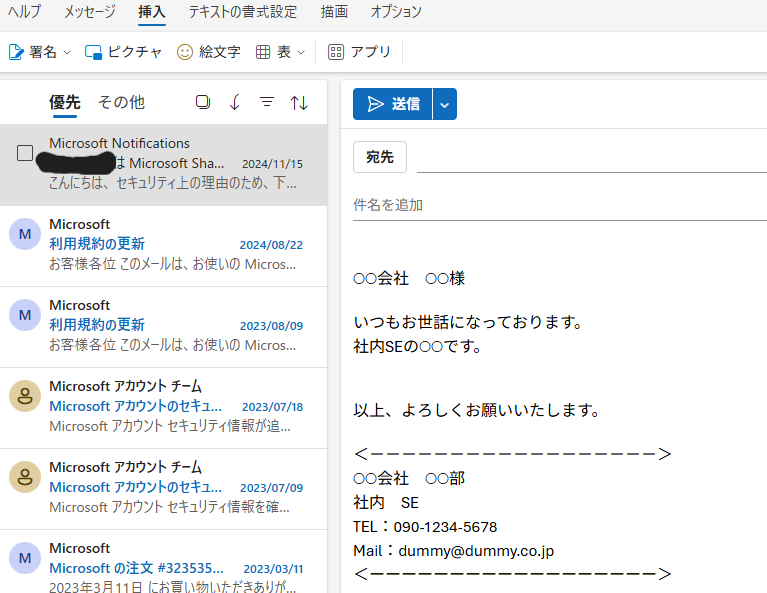Open the send options dropdown arrow
Screen dimensions: 767x593
point(445,104)
